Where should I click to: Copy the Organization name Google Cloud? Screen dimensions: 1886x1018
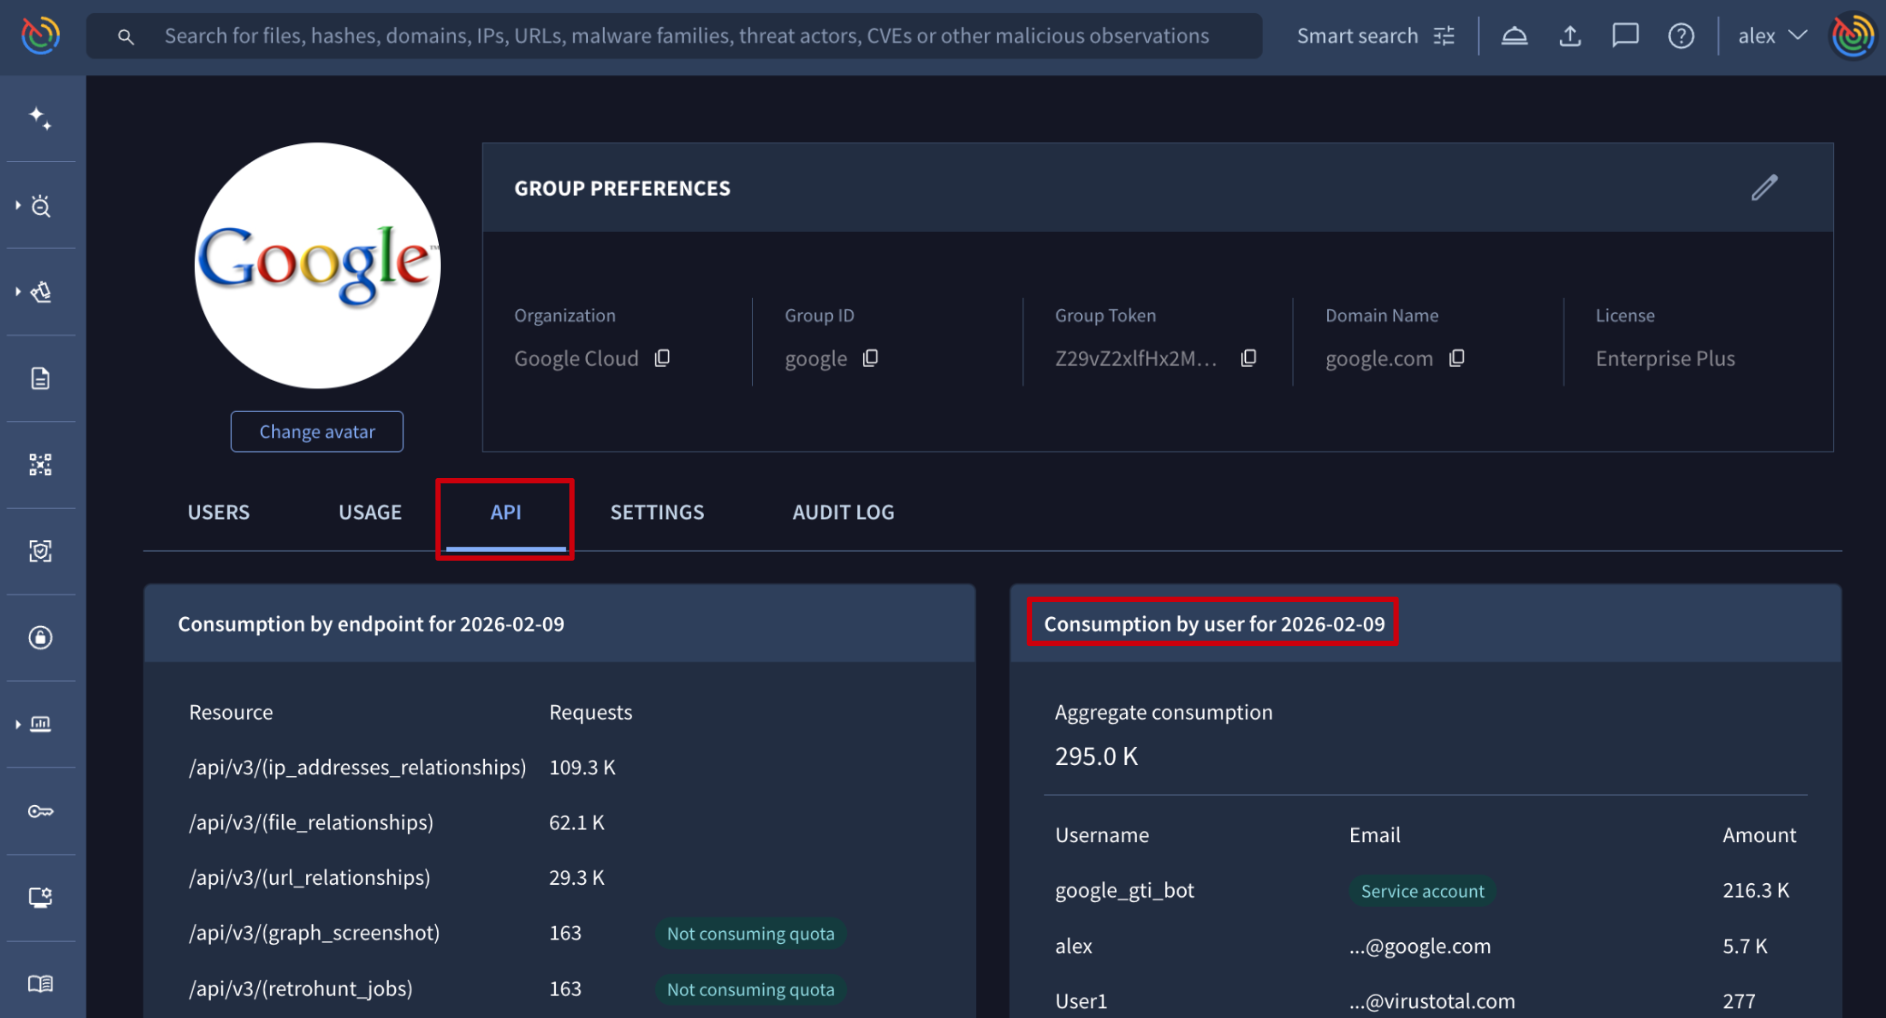point(662,358)
